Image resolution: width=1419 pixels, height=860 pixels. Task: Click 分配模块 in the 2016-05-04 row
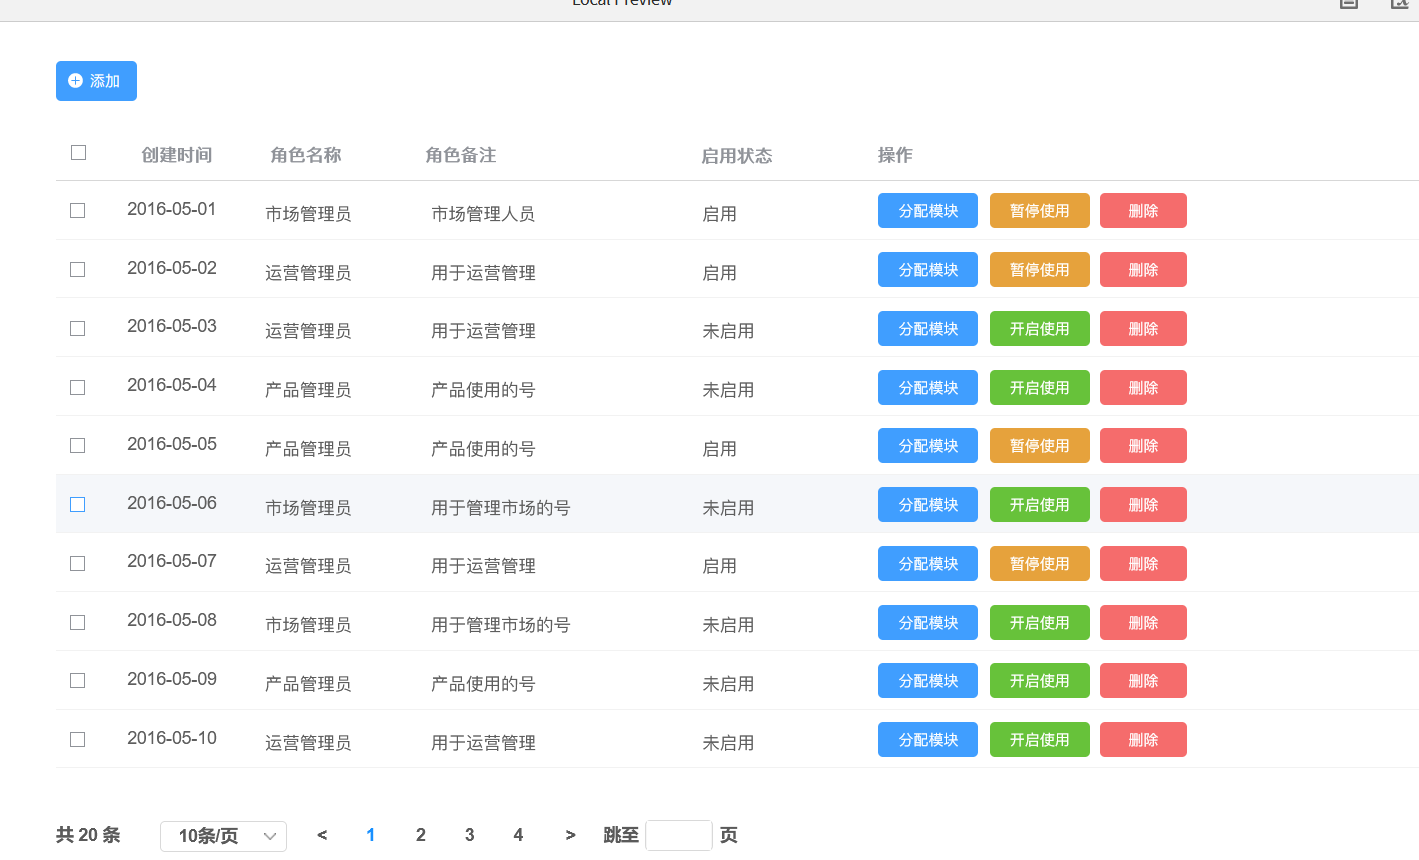928,388
